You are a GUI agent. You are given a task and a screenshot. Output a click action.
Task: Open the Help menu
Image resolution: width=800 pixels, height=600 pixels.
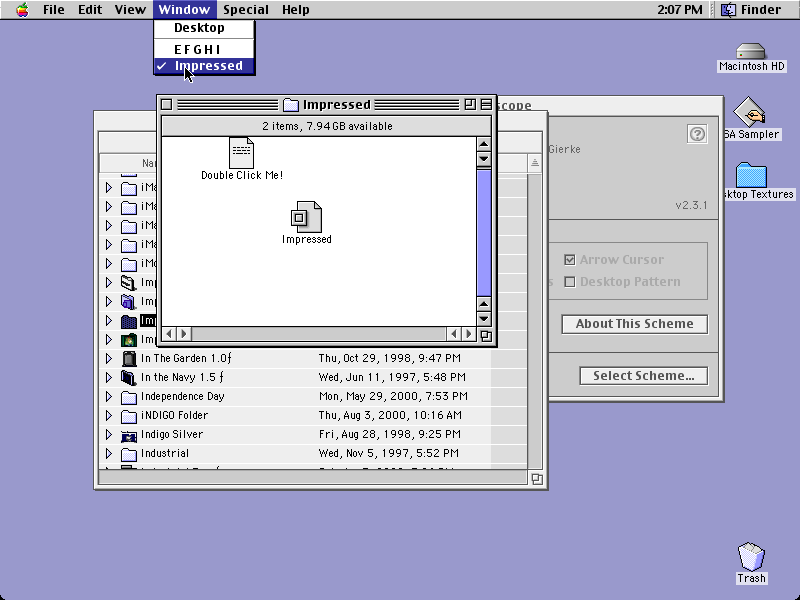[295, 9]
